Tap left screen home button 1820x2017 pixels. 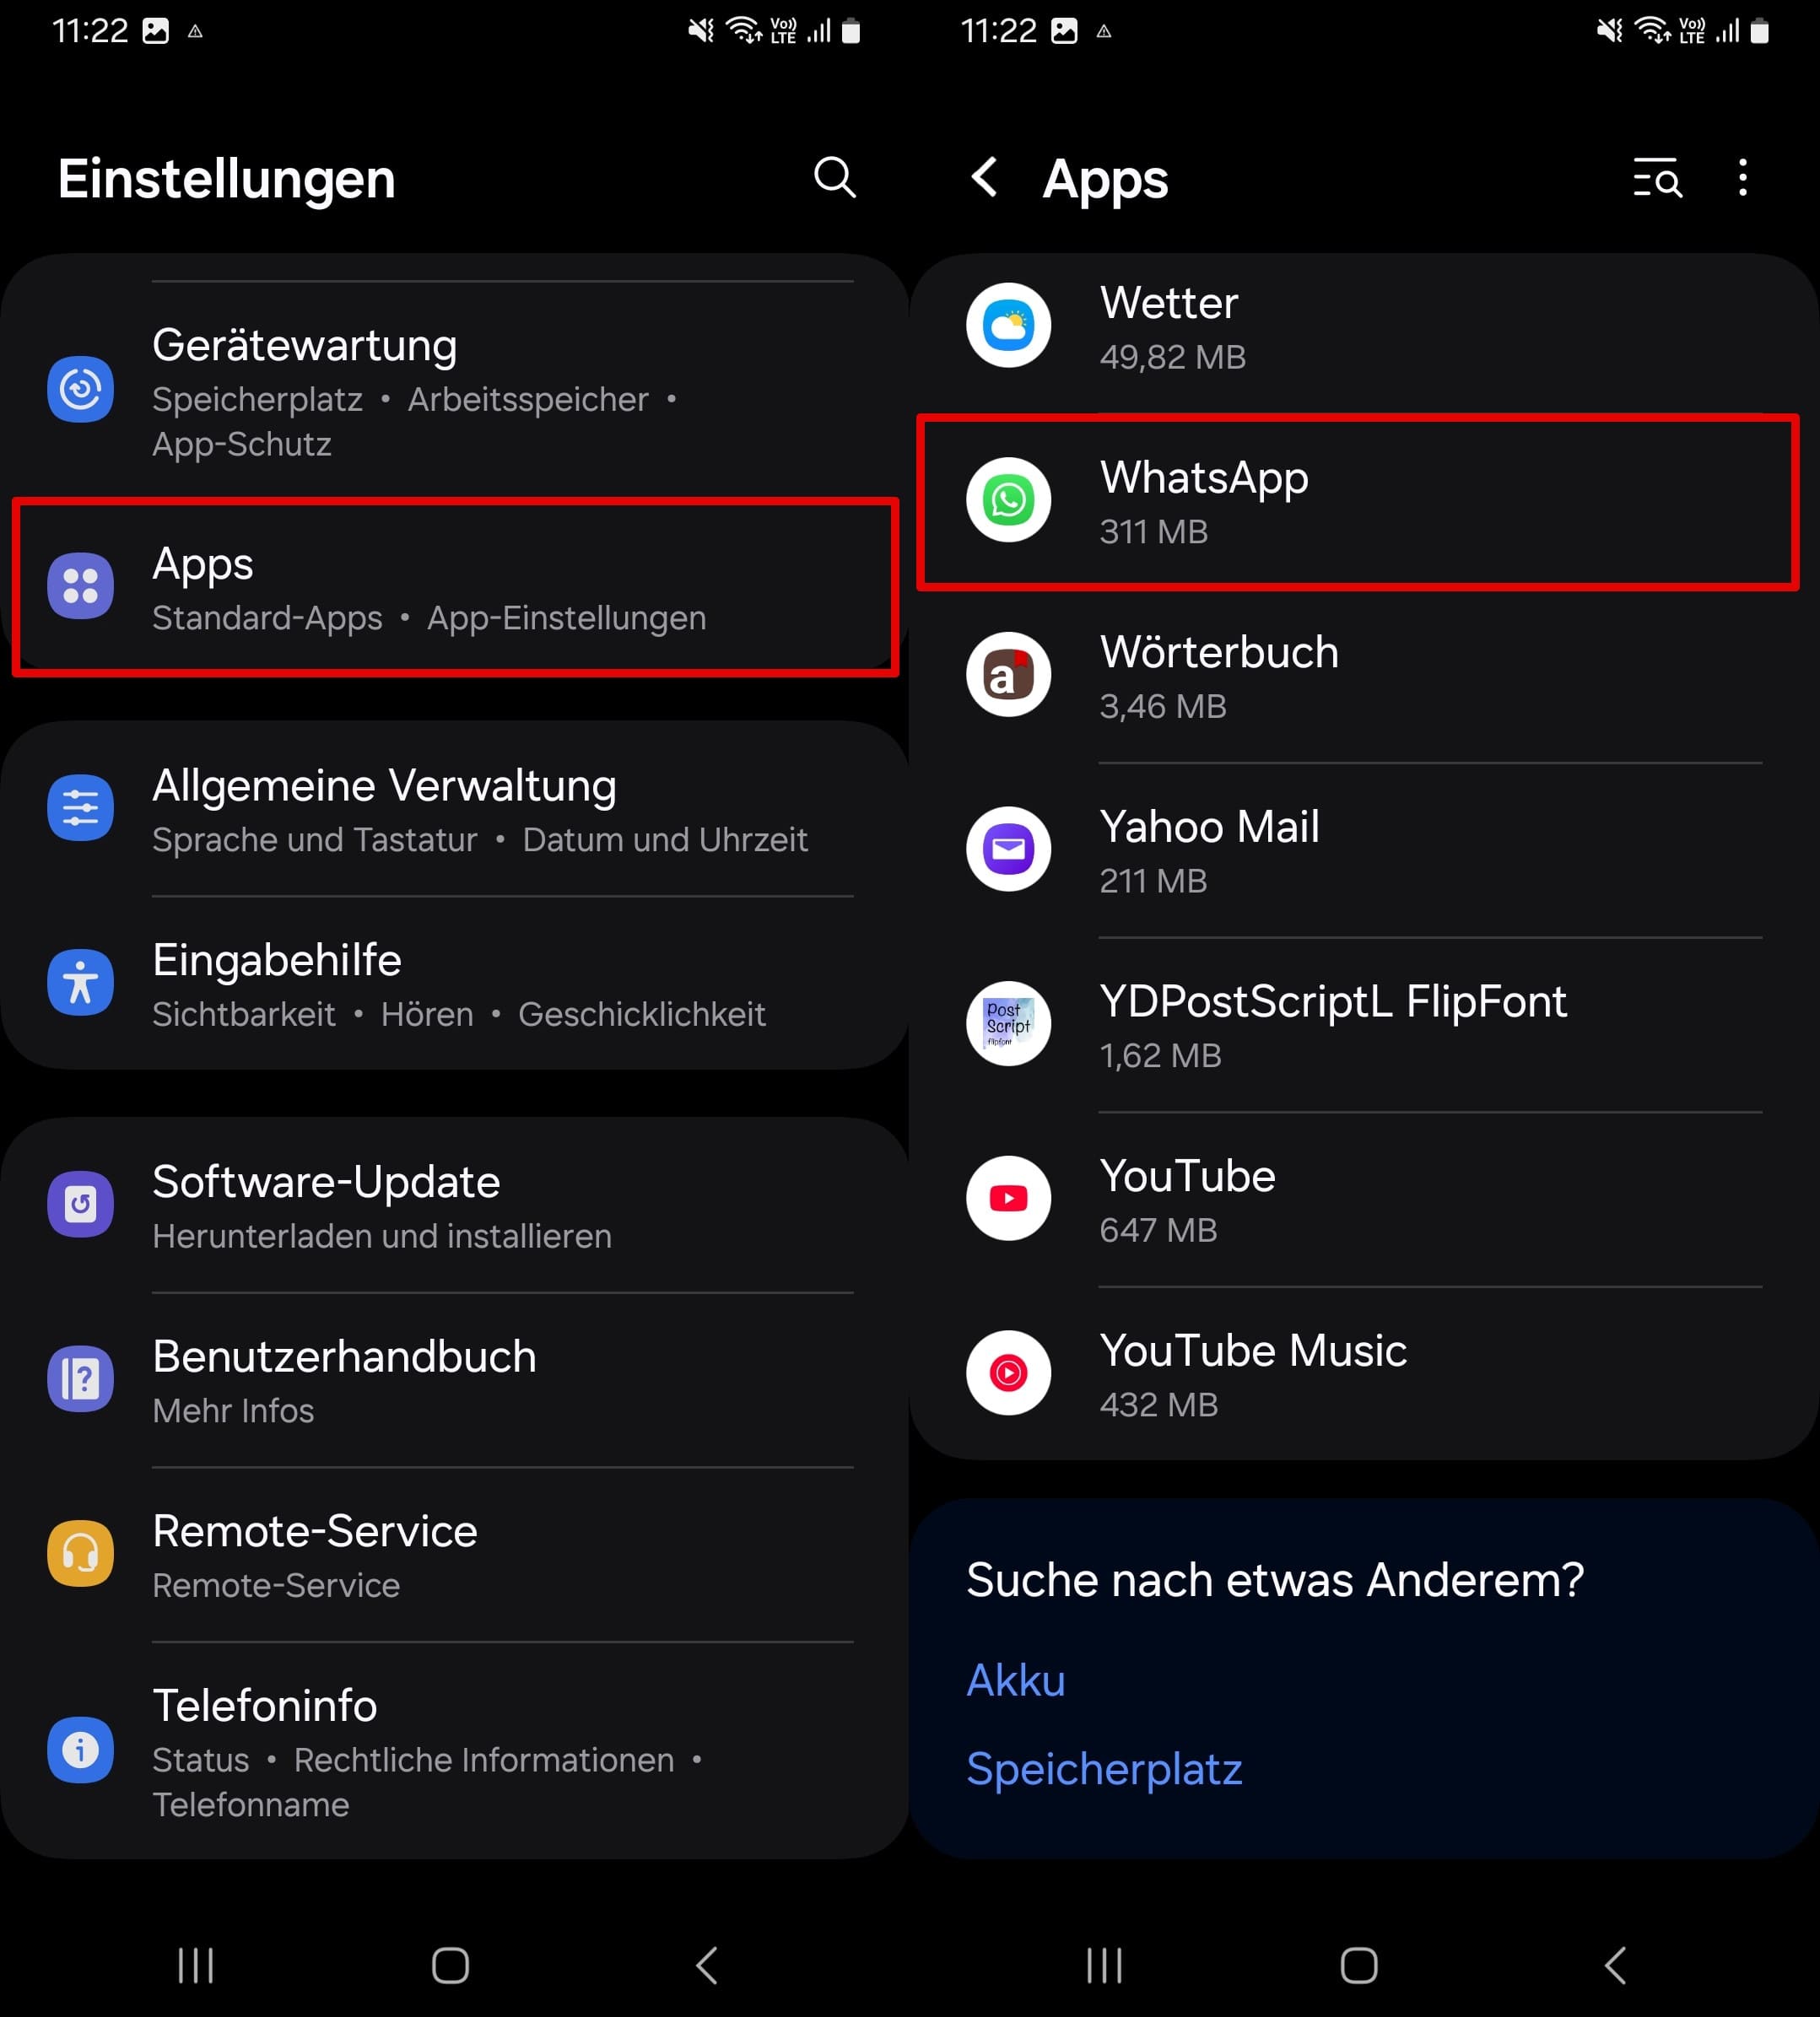[450, 1965]
